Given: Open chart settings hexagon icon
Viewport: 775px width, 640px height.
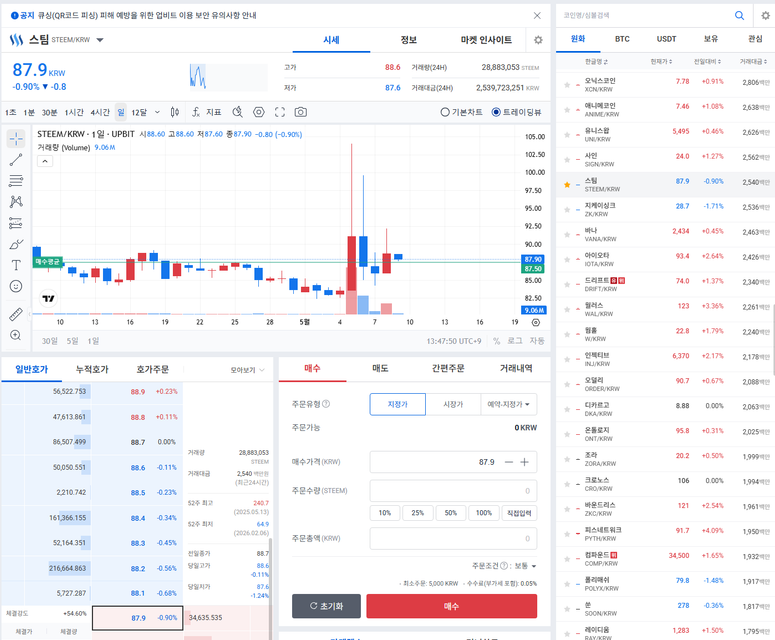Looking at the screenshot, I should 259,112.
